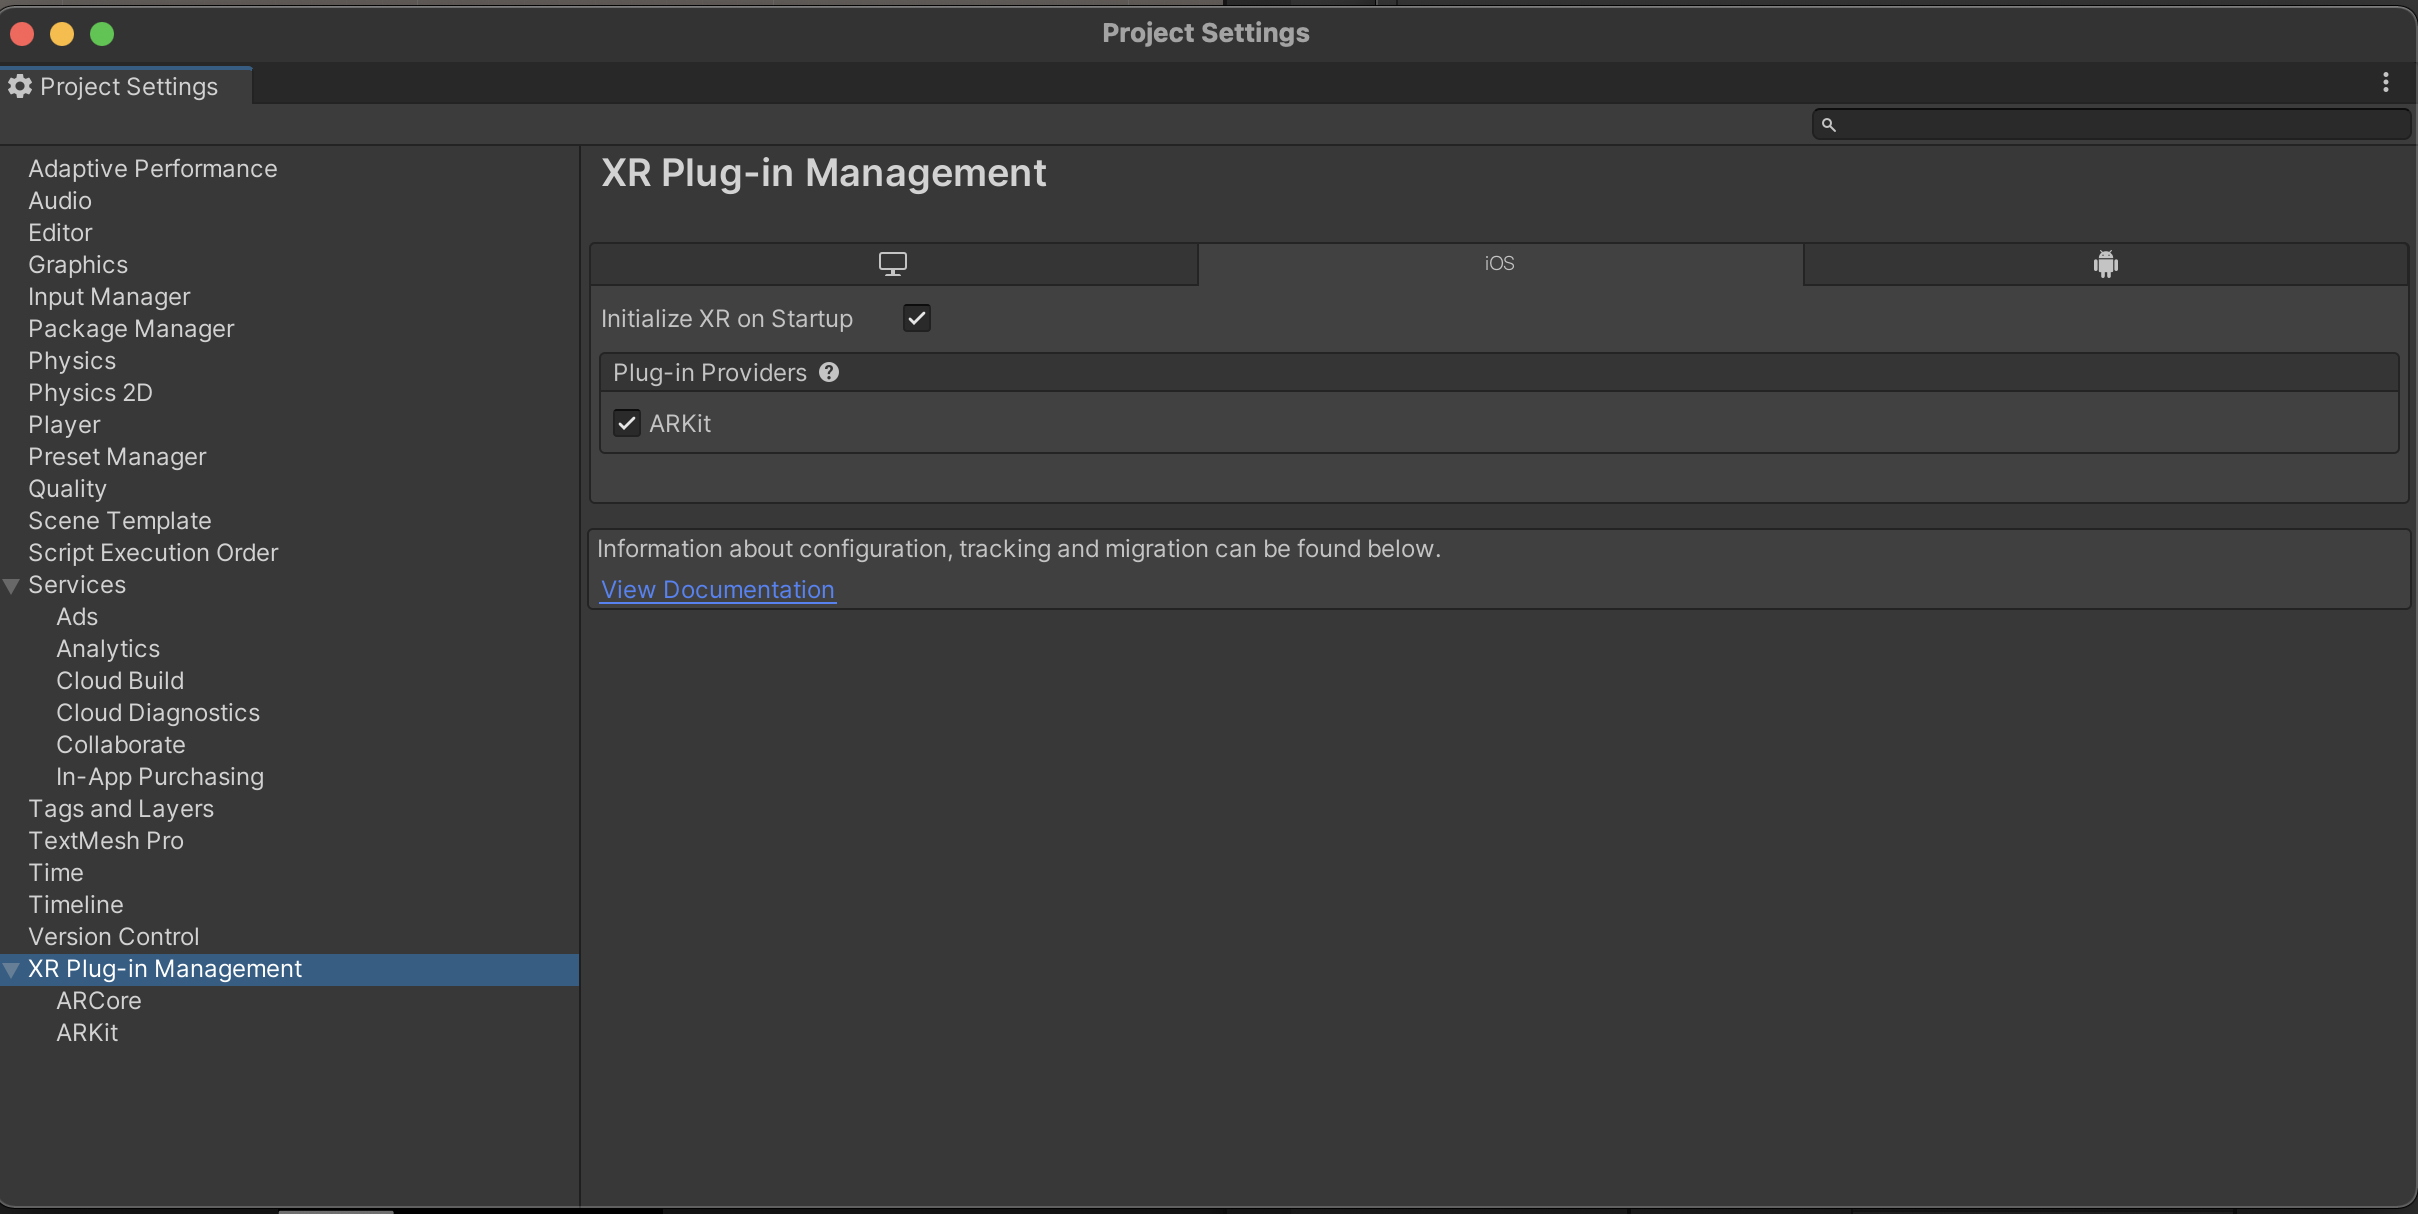Click the search magnifier icon
The width and height of the screenshot is (2418, 1214).
(x=1829, y=125)
